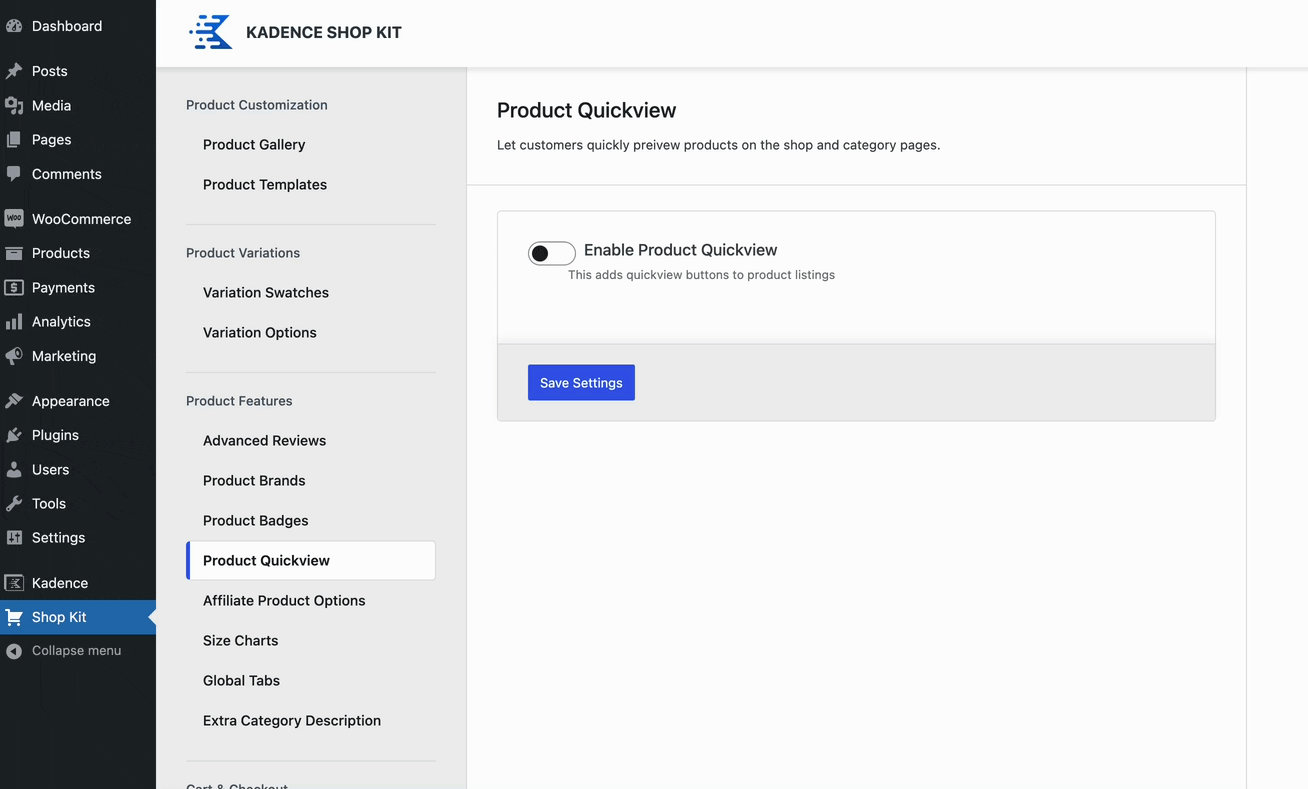
Task: Select the Products box icon
Action: [x=15, y=253]
